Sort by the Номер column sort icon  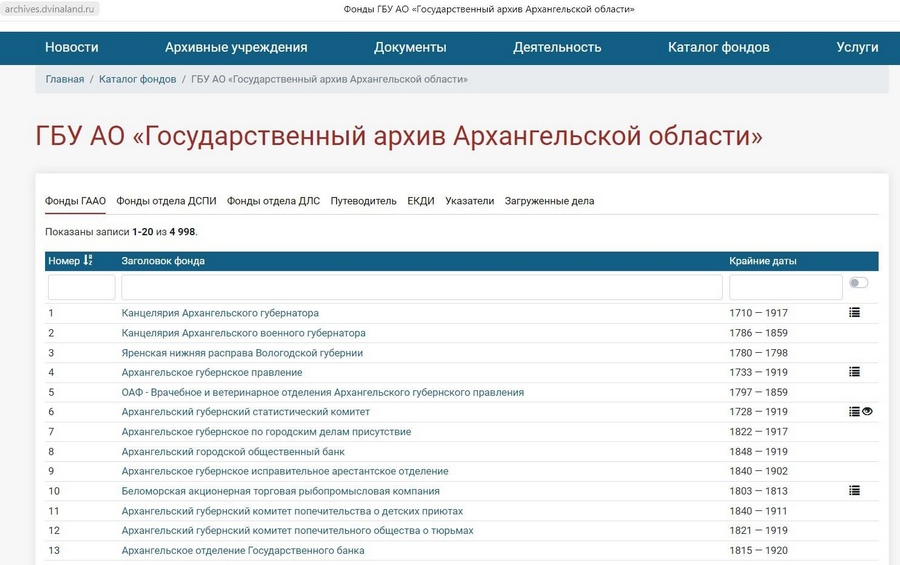tap(87, 260)
